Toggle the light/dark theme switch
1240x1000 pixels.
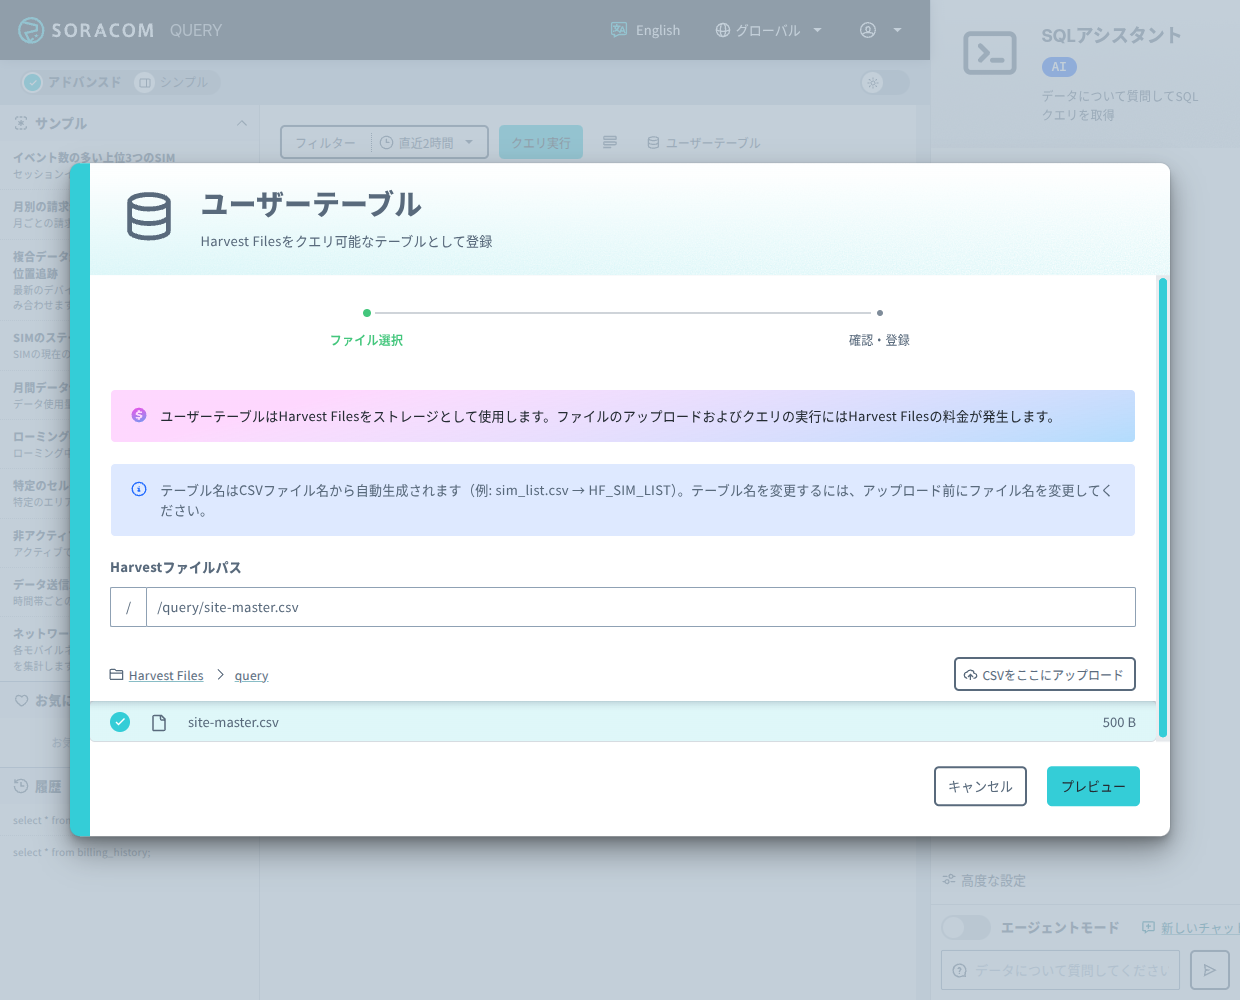[885, 82]
